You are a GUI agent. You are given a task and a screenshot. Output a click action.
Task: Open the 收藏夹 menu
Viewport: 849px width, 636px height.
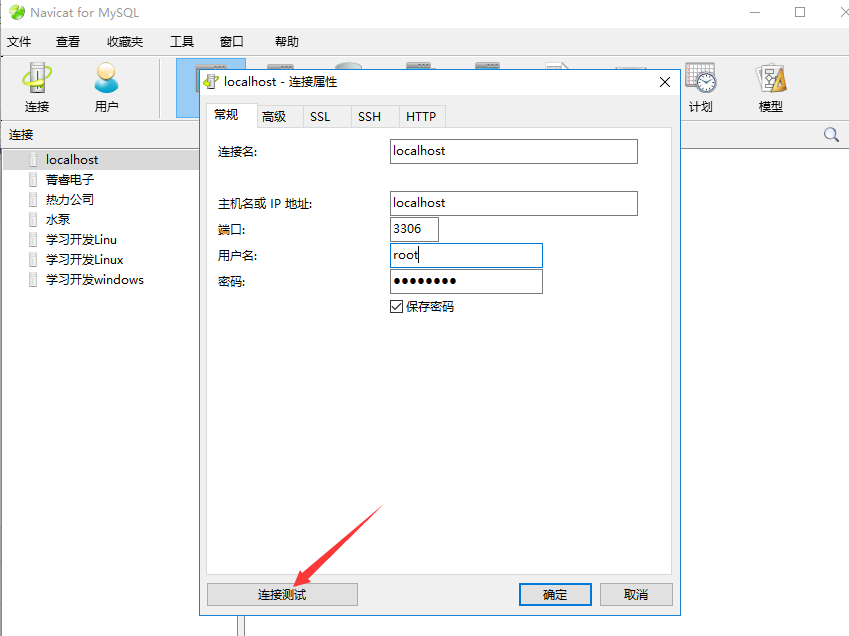tap(125, 42)
